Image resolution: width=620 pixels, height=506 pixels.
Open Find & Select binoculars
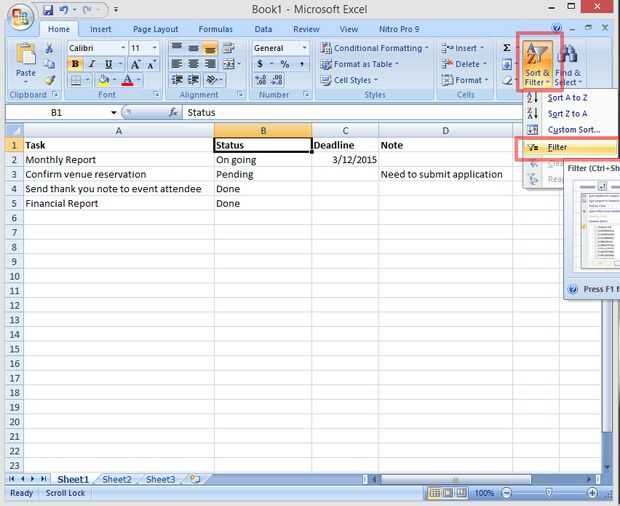568,63
